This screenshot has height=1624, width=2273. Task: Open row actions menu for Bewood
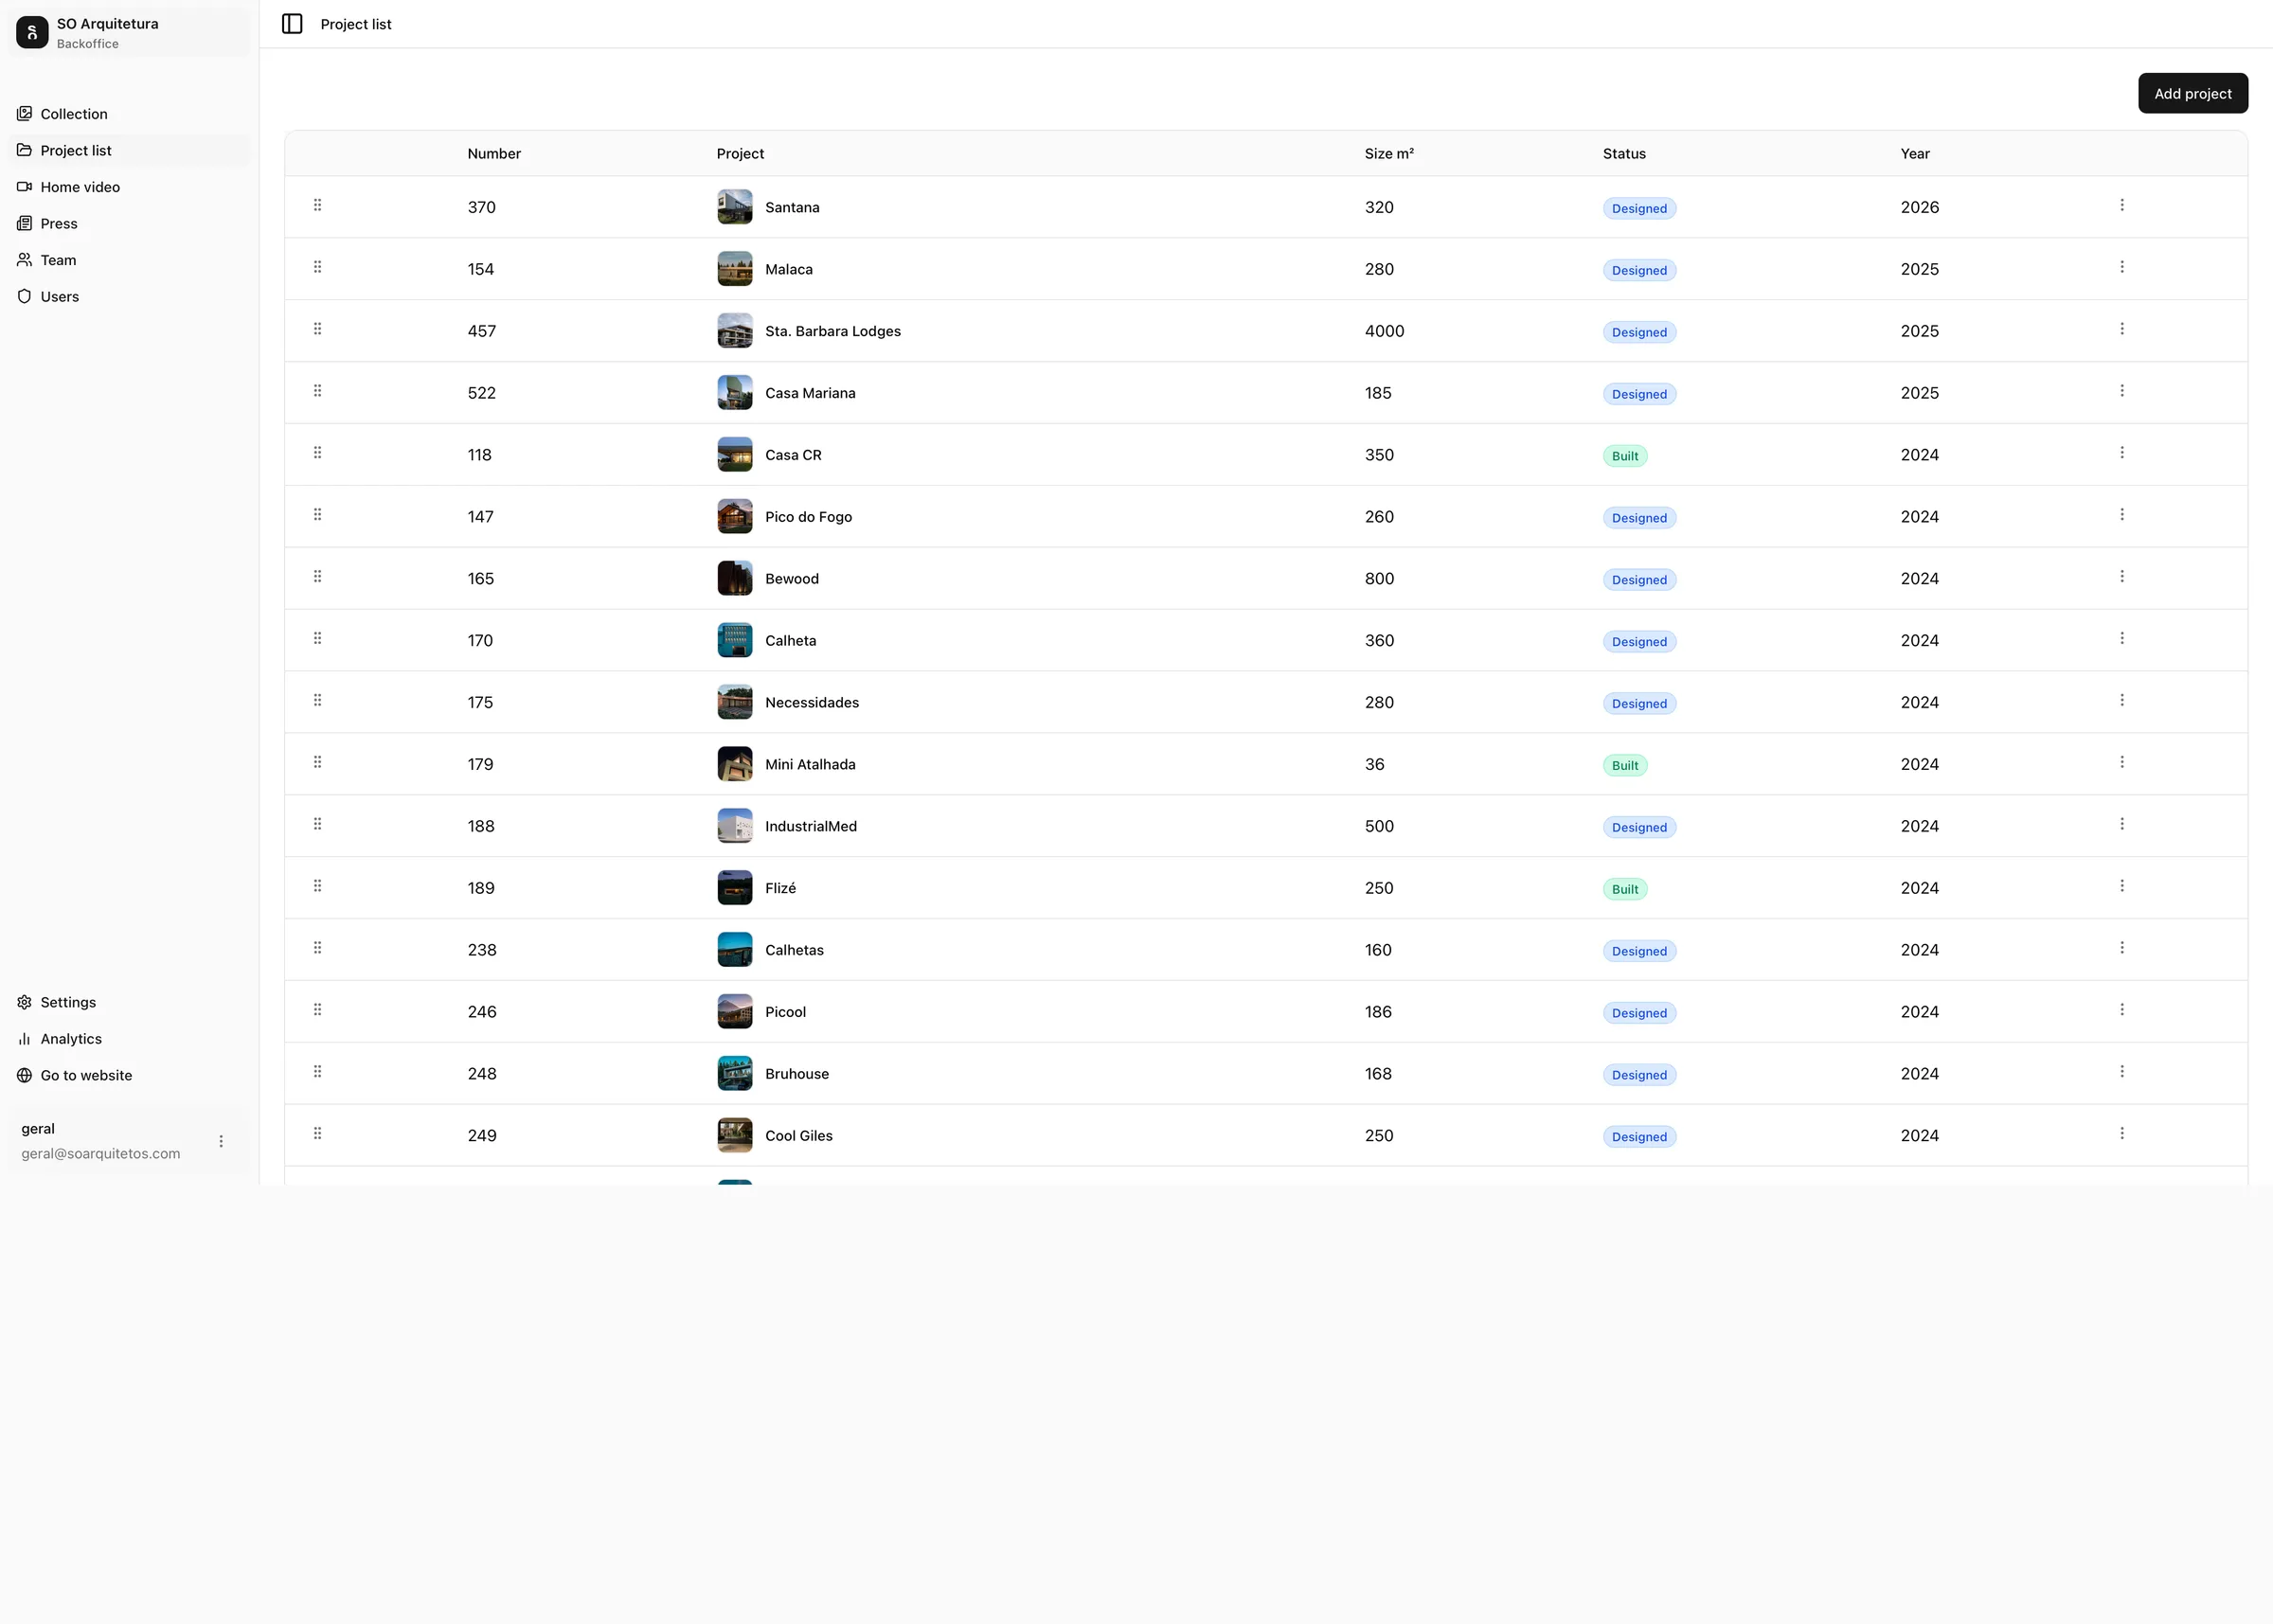coord(2121,577)
